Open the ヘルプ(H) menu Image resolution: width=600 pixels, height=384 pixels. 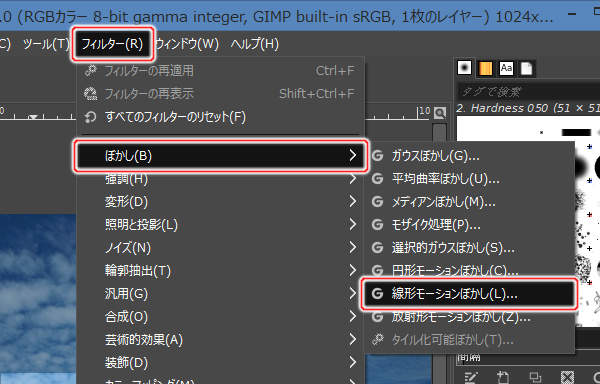point(254,44)
